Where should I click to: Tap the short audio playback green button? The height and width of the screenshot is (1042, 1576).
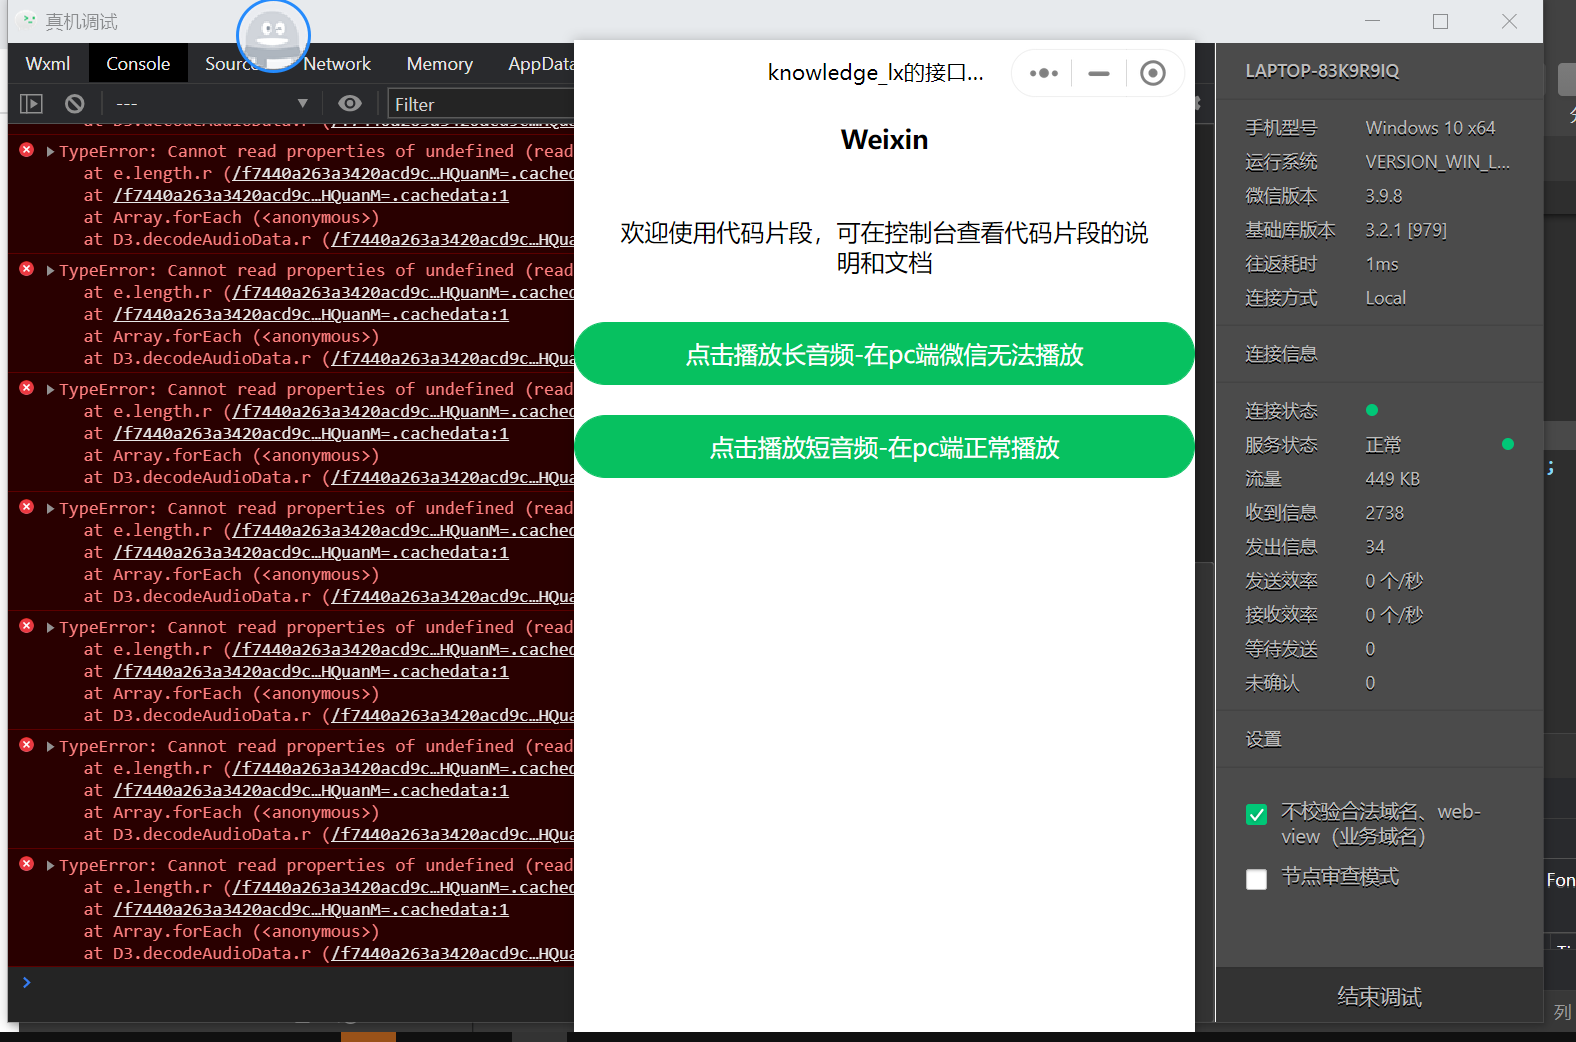pyautogui.click(x=884, y=447)
